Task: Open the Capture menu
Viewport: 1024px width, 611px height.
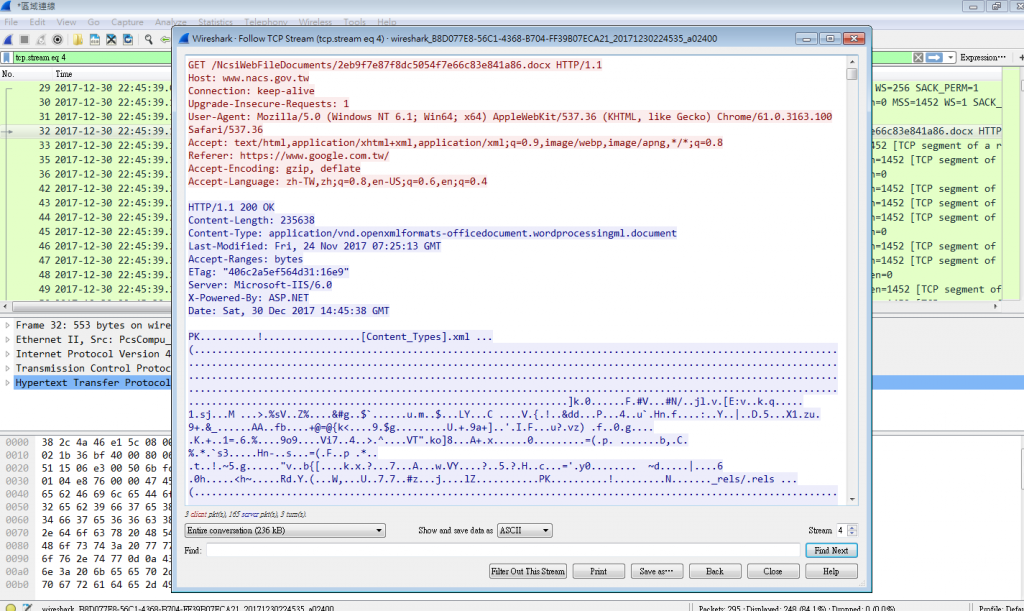Action: (x=127, y=22)
